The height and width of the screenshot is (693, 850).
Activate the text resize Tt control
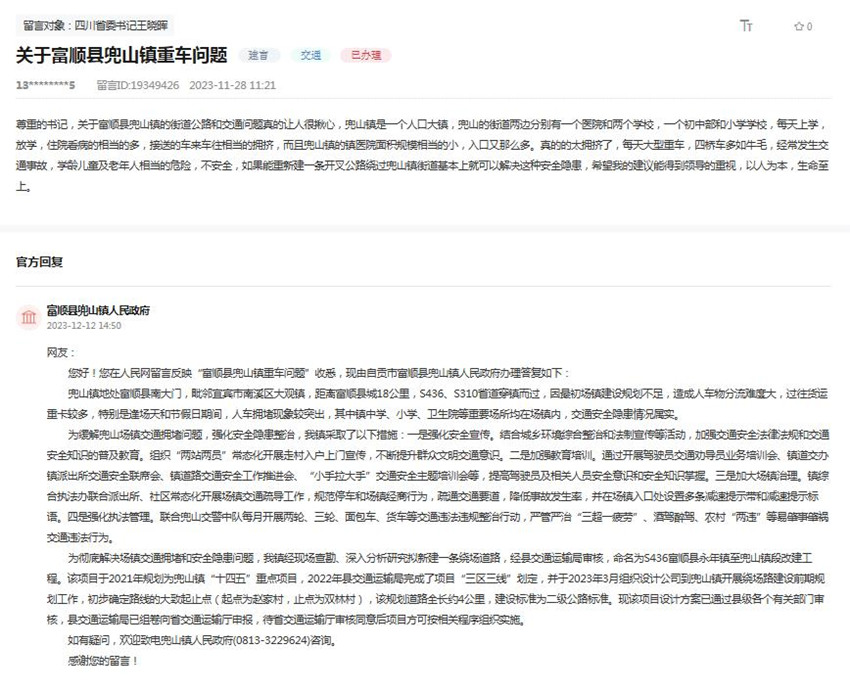[747, 26]
